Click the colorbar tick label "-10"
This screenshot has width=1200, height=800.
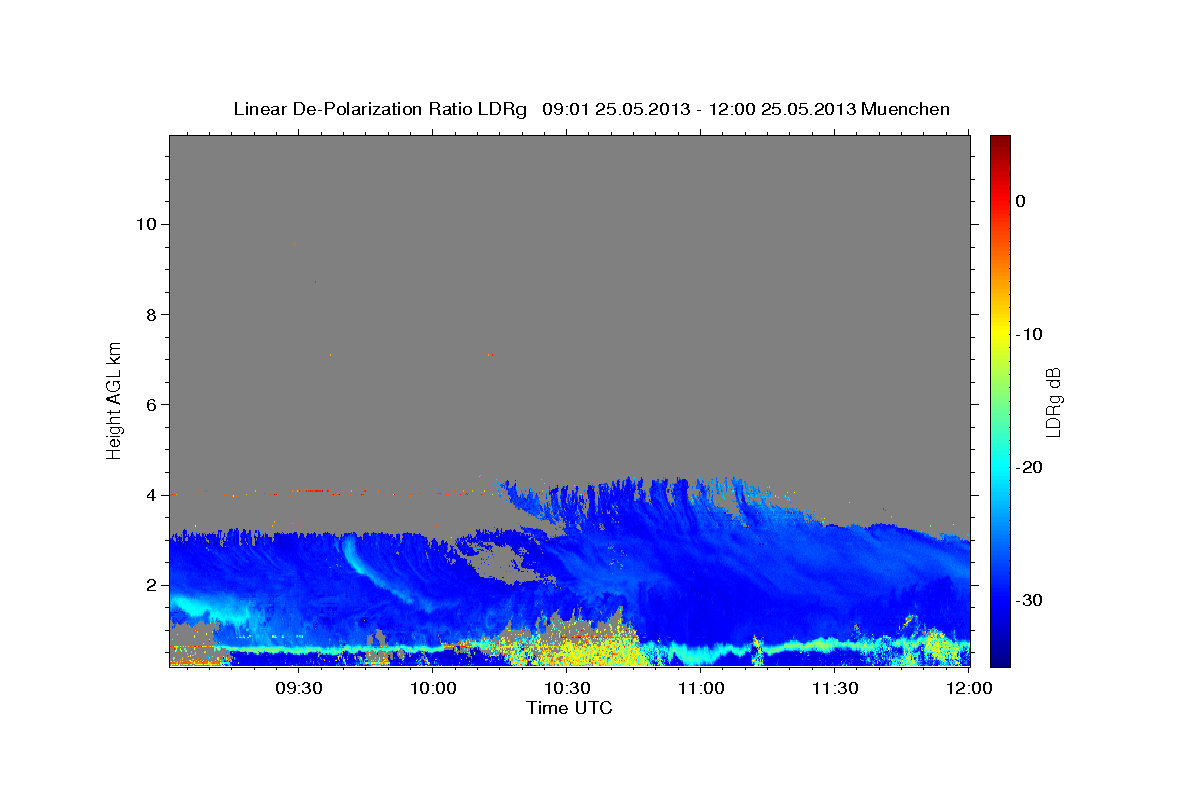[1029, 334]
